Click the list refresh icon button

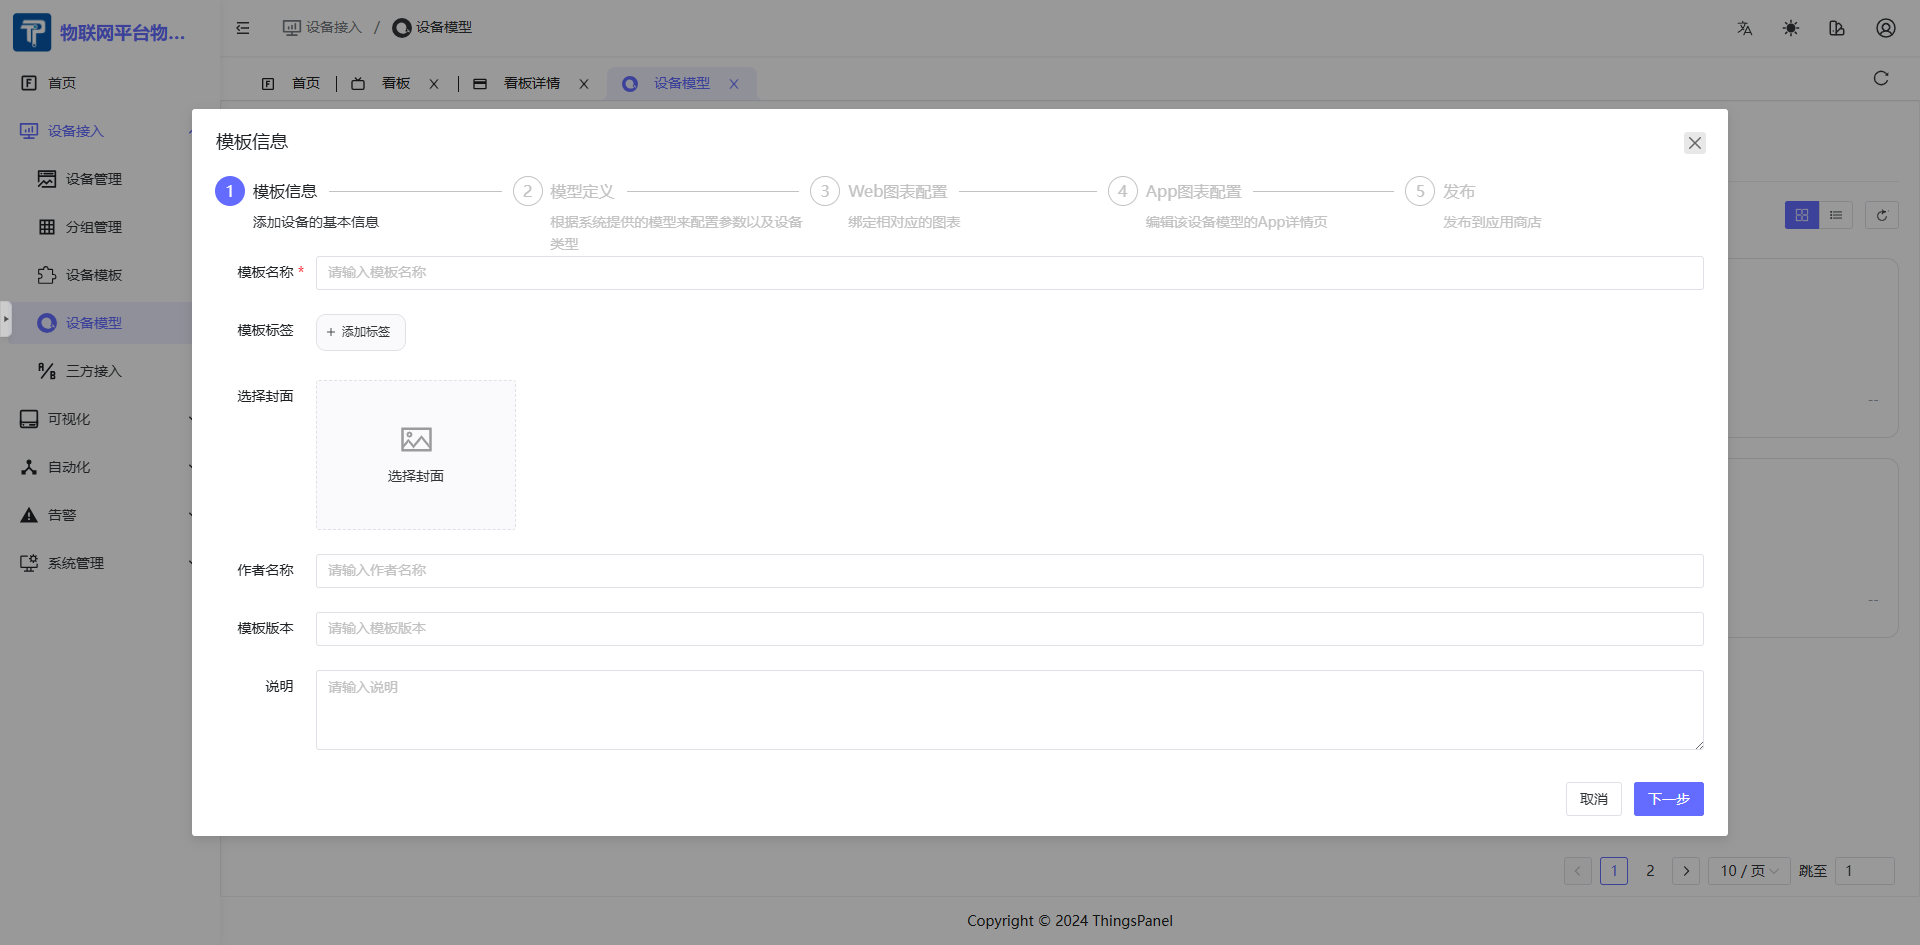tap(1882, 215)
